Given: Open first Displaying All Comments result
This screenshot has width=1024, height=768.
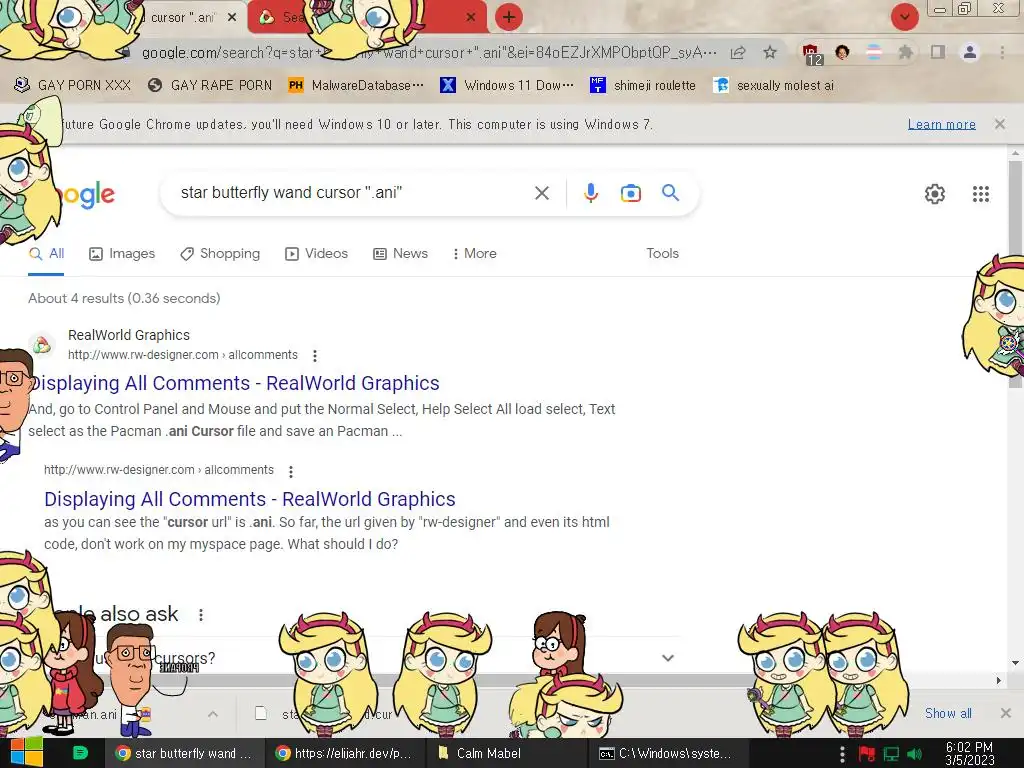Looking at the screenshot, I should click(x=234, y=383).
